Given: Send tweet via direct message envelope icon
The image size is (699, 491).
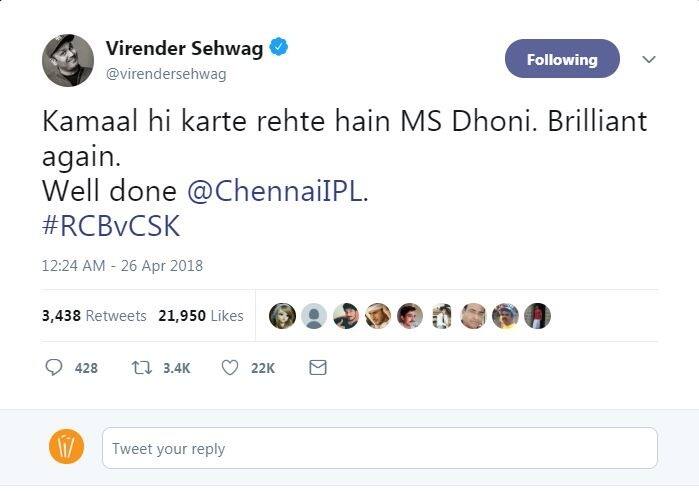Looking at the screenshot, I should pyautogui.click(x=318, y=368).
